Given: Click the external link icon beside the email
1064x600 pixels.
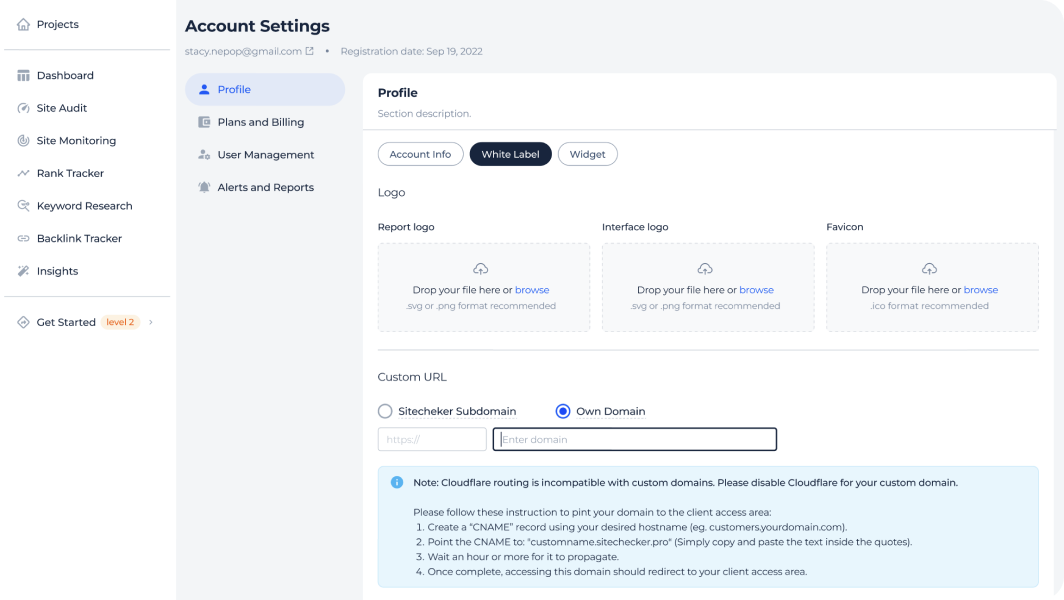Looking at the screenshot, I should (309, 51).
